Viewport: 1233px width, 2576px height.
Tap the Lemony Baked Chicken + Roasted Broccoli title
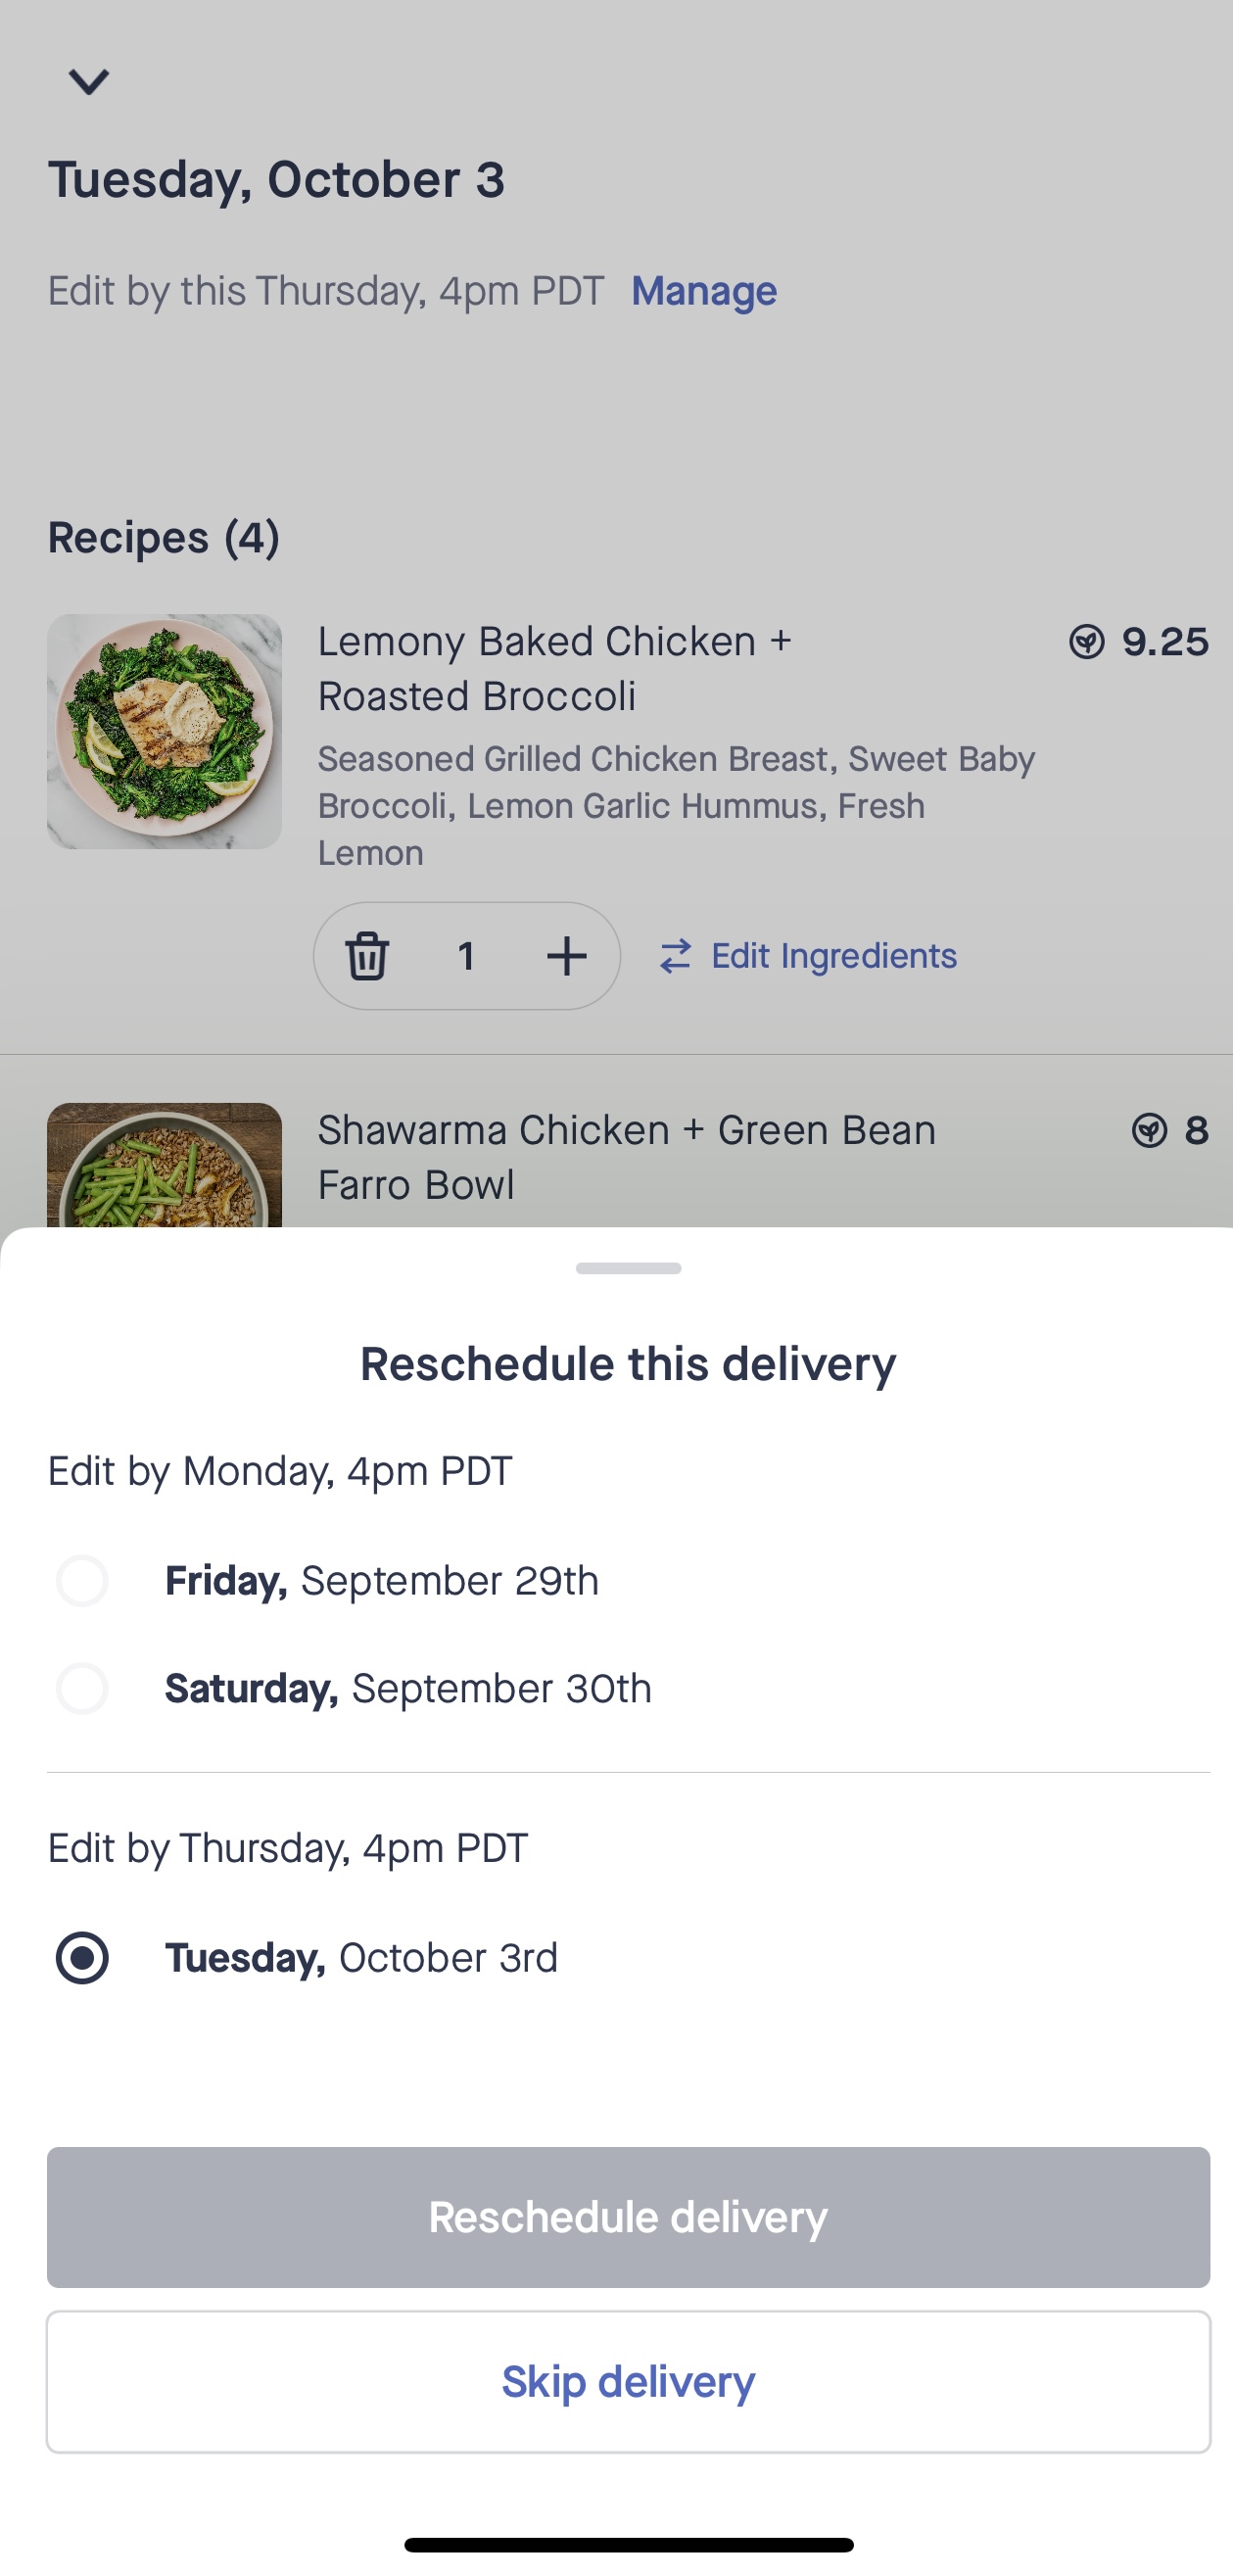tap(555, 668)
